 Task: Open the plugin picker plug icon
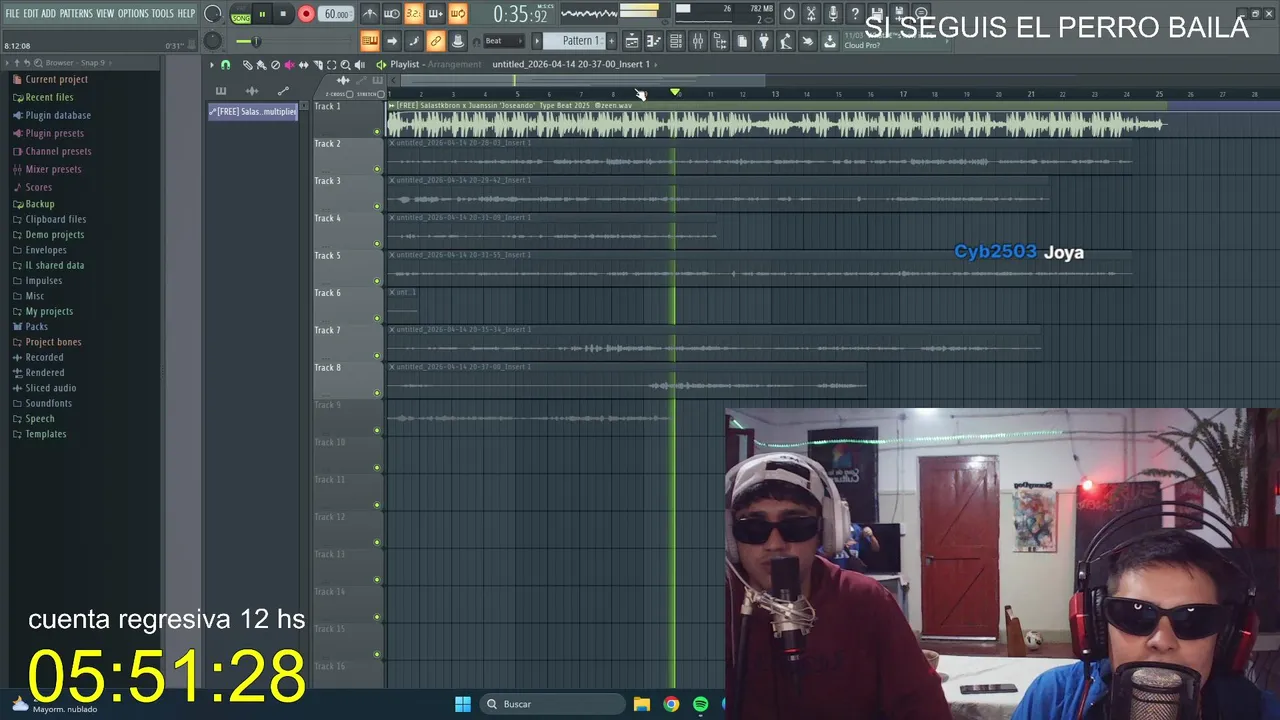(x=764, y=41)
